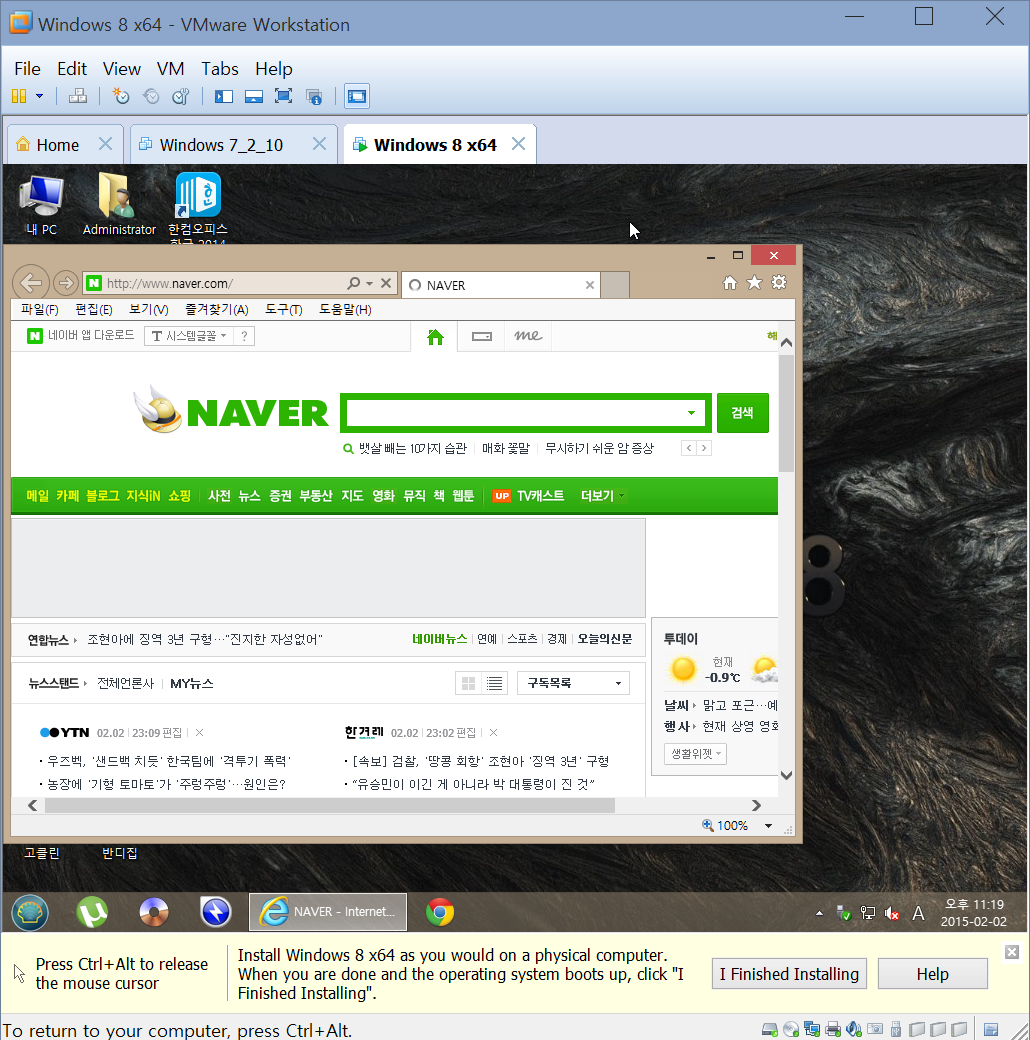
Task: Open the Naver me tab
Action: click(528, 337)
